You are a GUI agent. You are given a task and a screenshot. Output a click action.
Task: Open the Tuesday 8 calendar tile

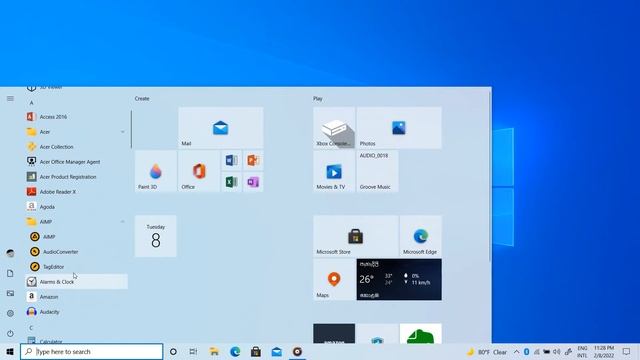[x=156, y=236]
